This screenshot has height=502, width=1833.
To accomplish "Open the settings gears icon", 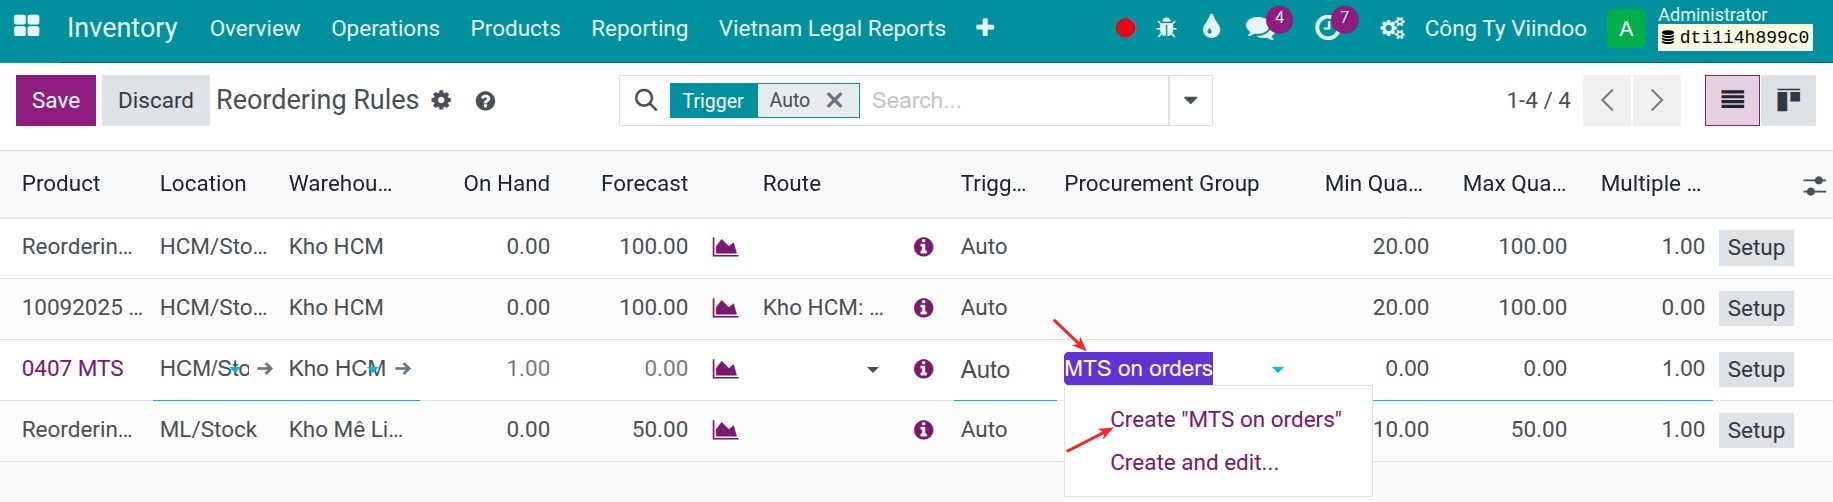I will (x=1392, y=28).
